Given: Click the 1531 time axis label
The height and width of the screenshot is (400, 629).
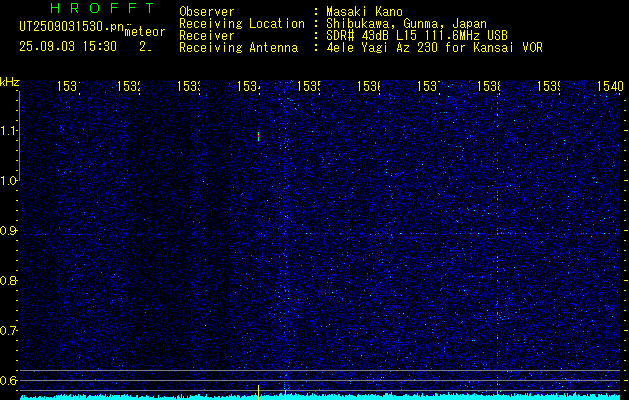Looking at the screenshot, I should (69, 86).
